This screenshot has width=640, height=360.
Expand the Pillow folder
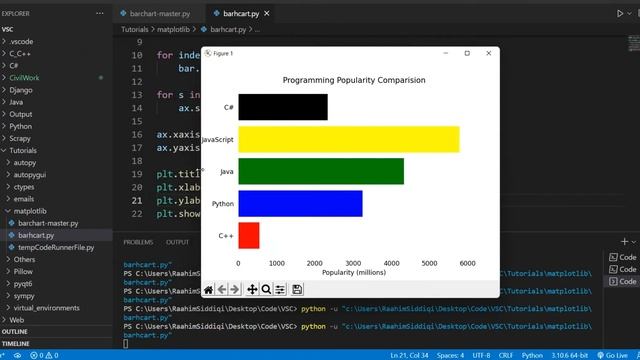56,271
